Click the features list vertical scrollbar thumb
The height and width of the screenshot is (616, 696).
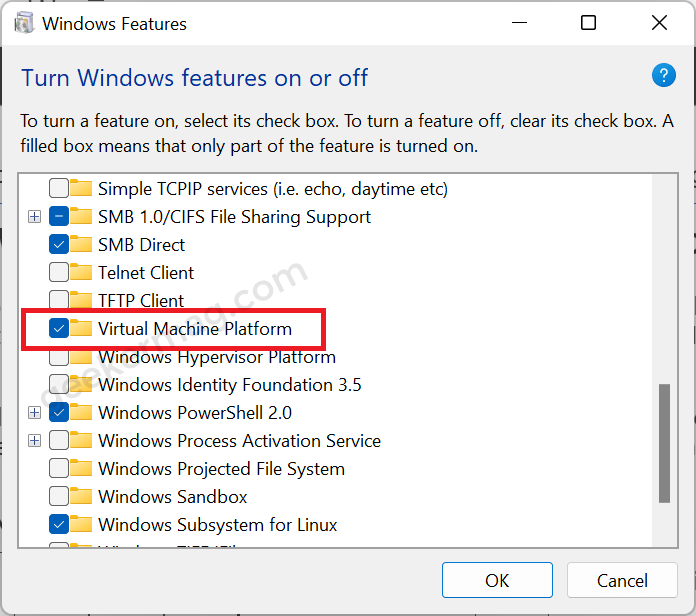click(x=664, y=443)
